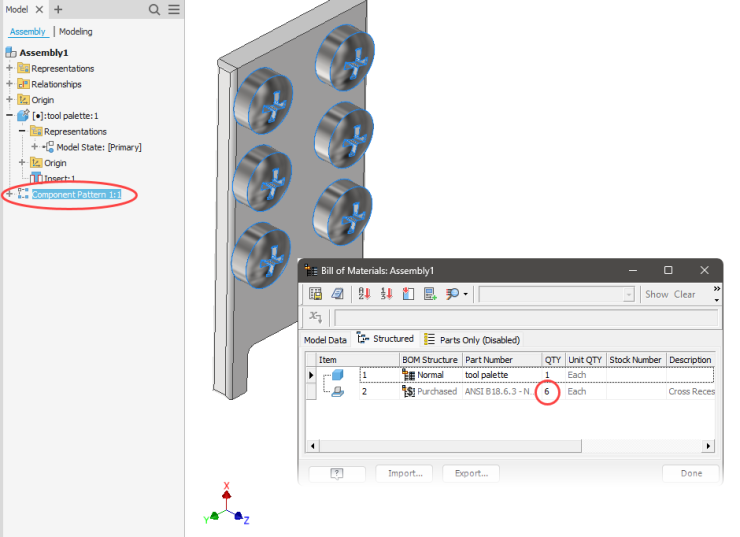Add a custom iProperty column
Viewport: 740px width, 537px height.
[430, 294]
